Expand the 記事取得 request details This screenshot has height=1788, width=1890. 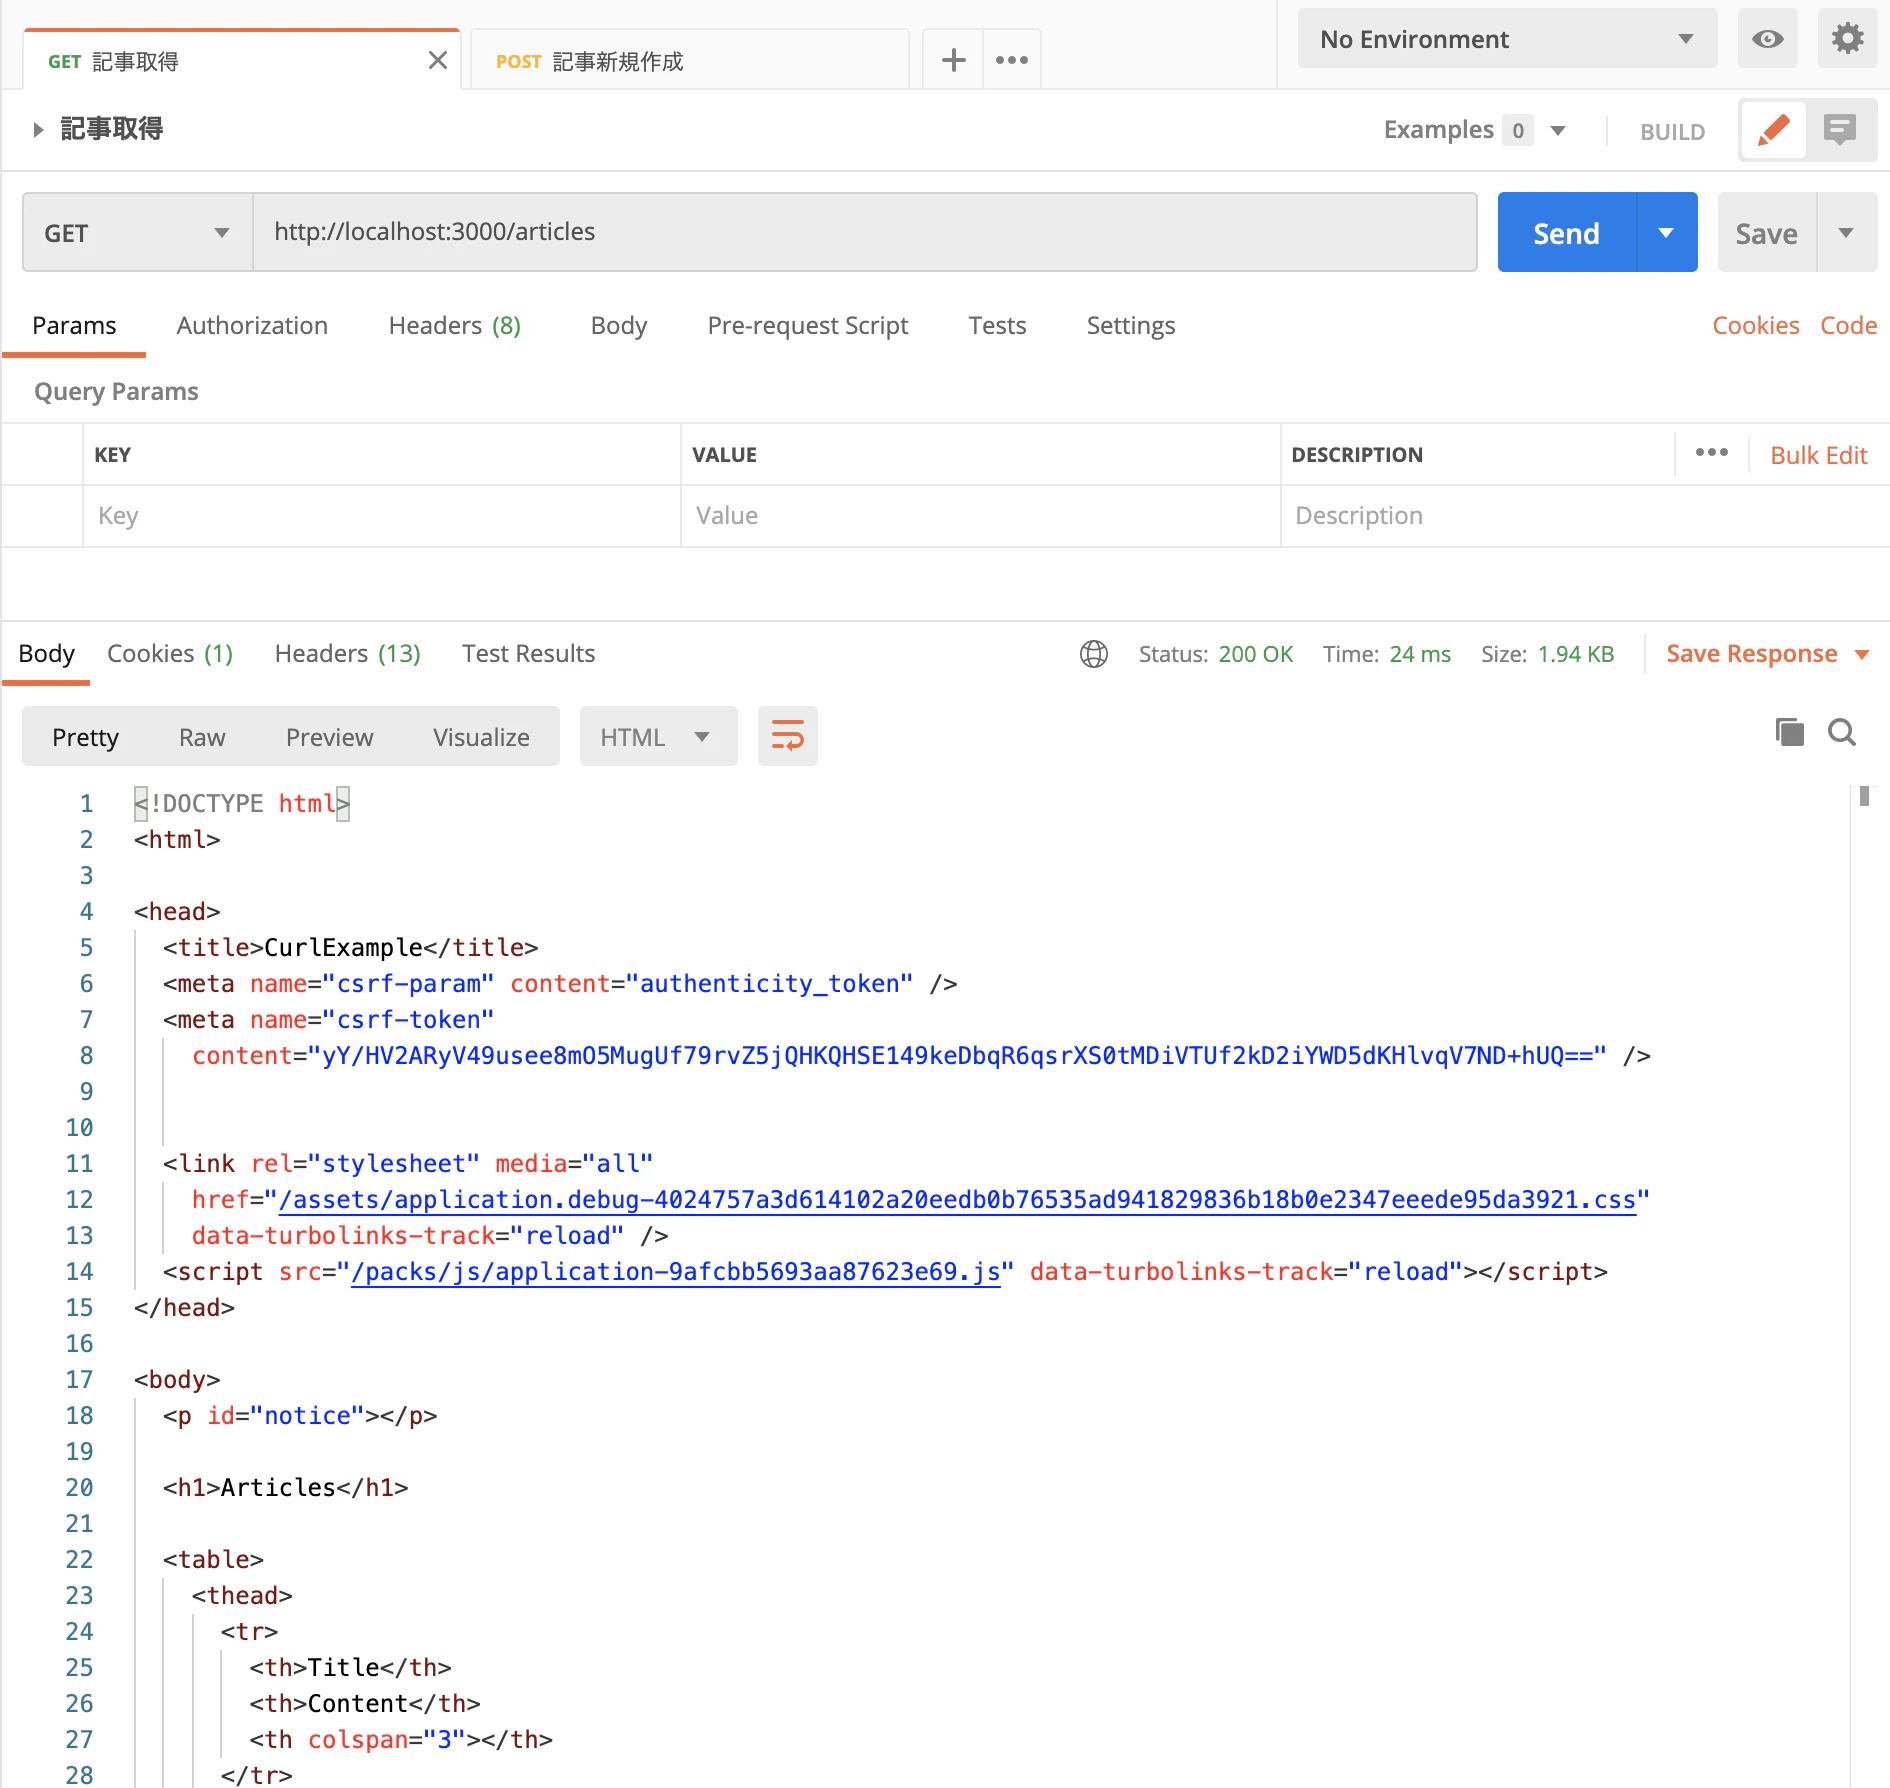pyautogui.click(x=38, y=129)
